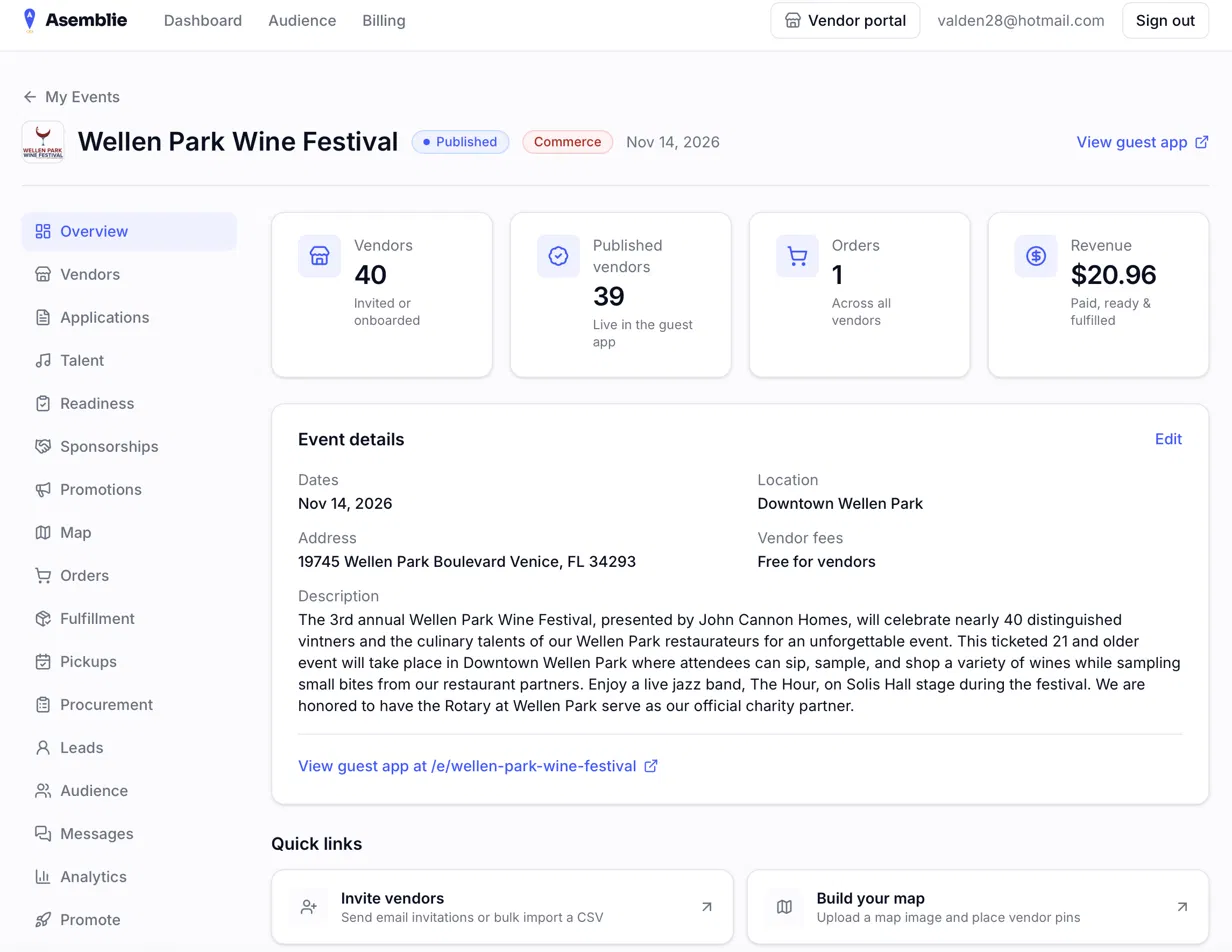Screen dimensions: 1232x952
Task: Open the Build your map quick link
Action: click(x=978, y=907)
